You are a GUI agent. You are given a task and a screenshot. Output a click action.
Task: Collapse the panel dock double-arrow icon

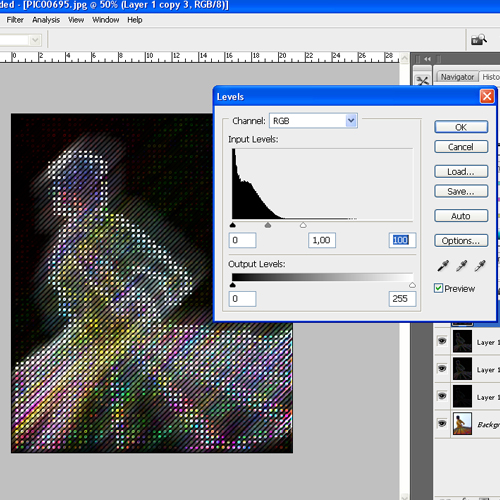427,59
